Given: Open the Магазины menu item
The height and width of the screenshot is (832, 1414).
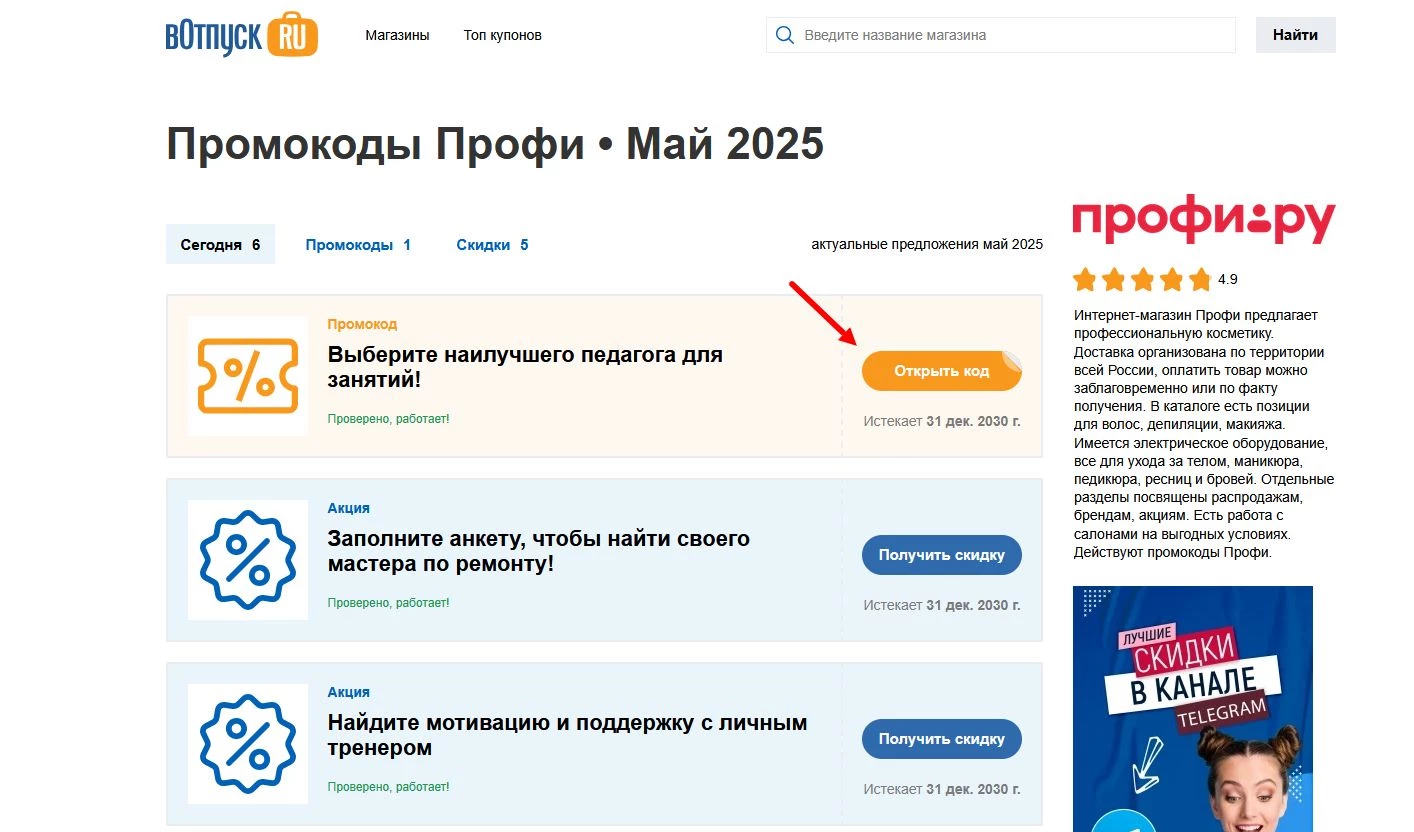Looking at the screenshot, I should click(x=397, y=34).
